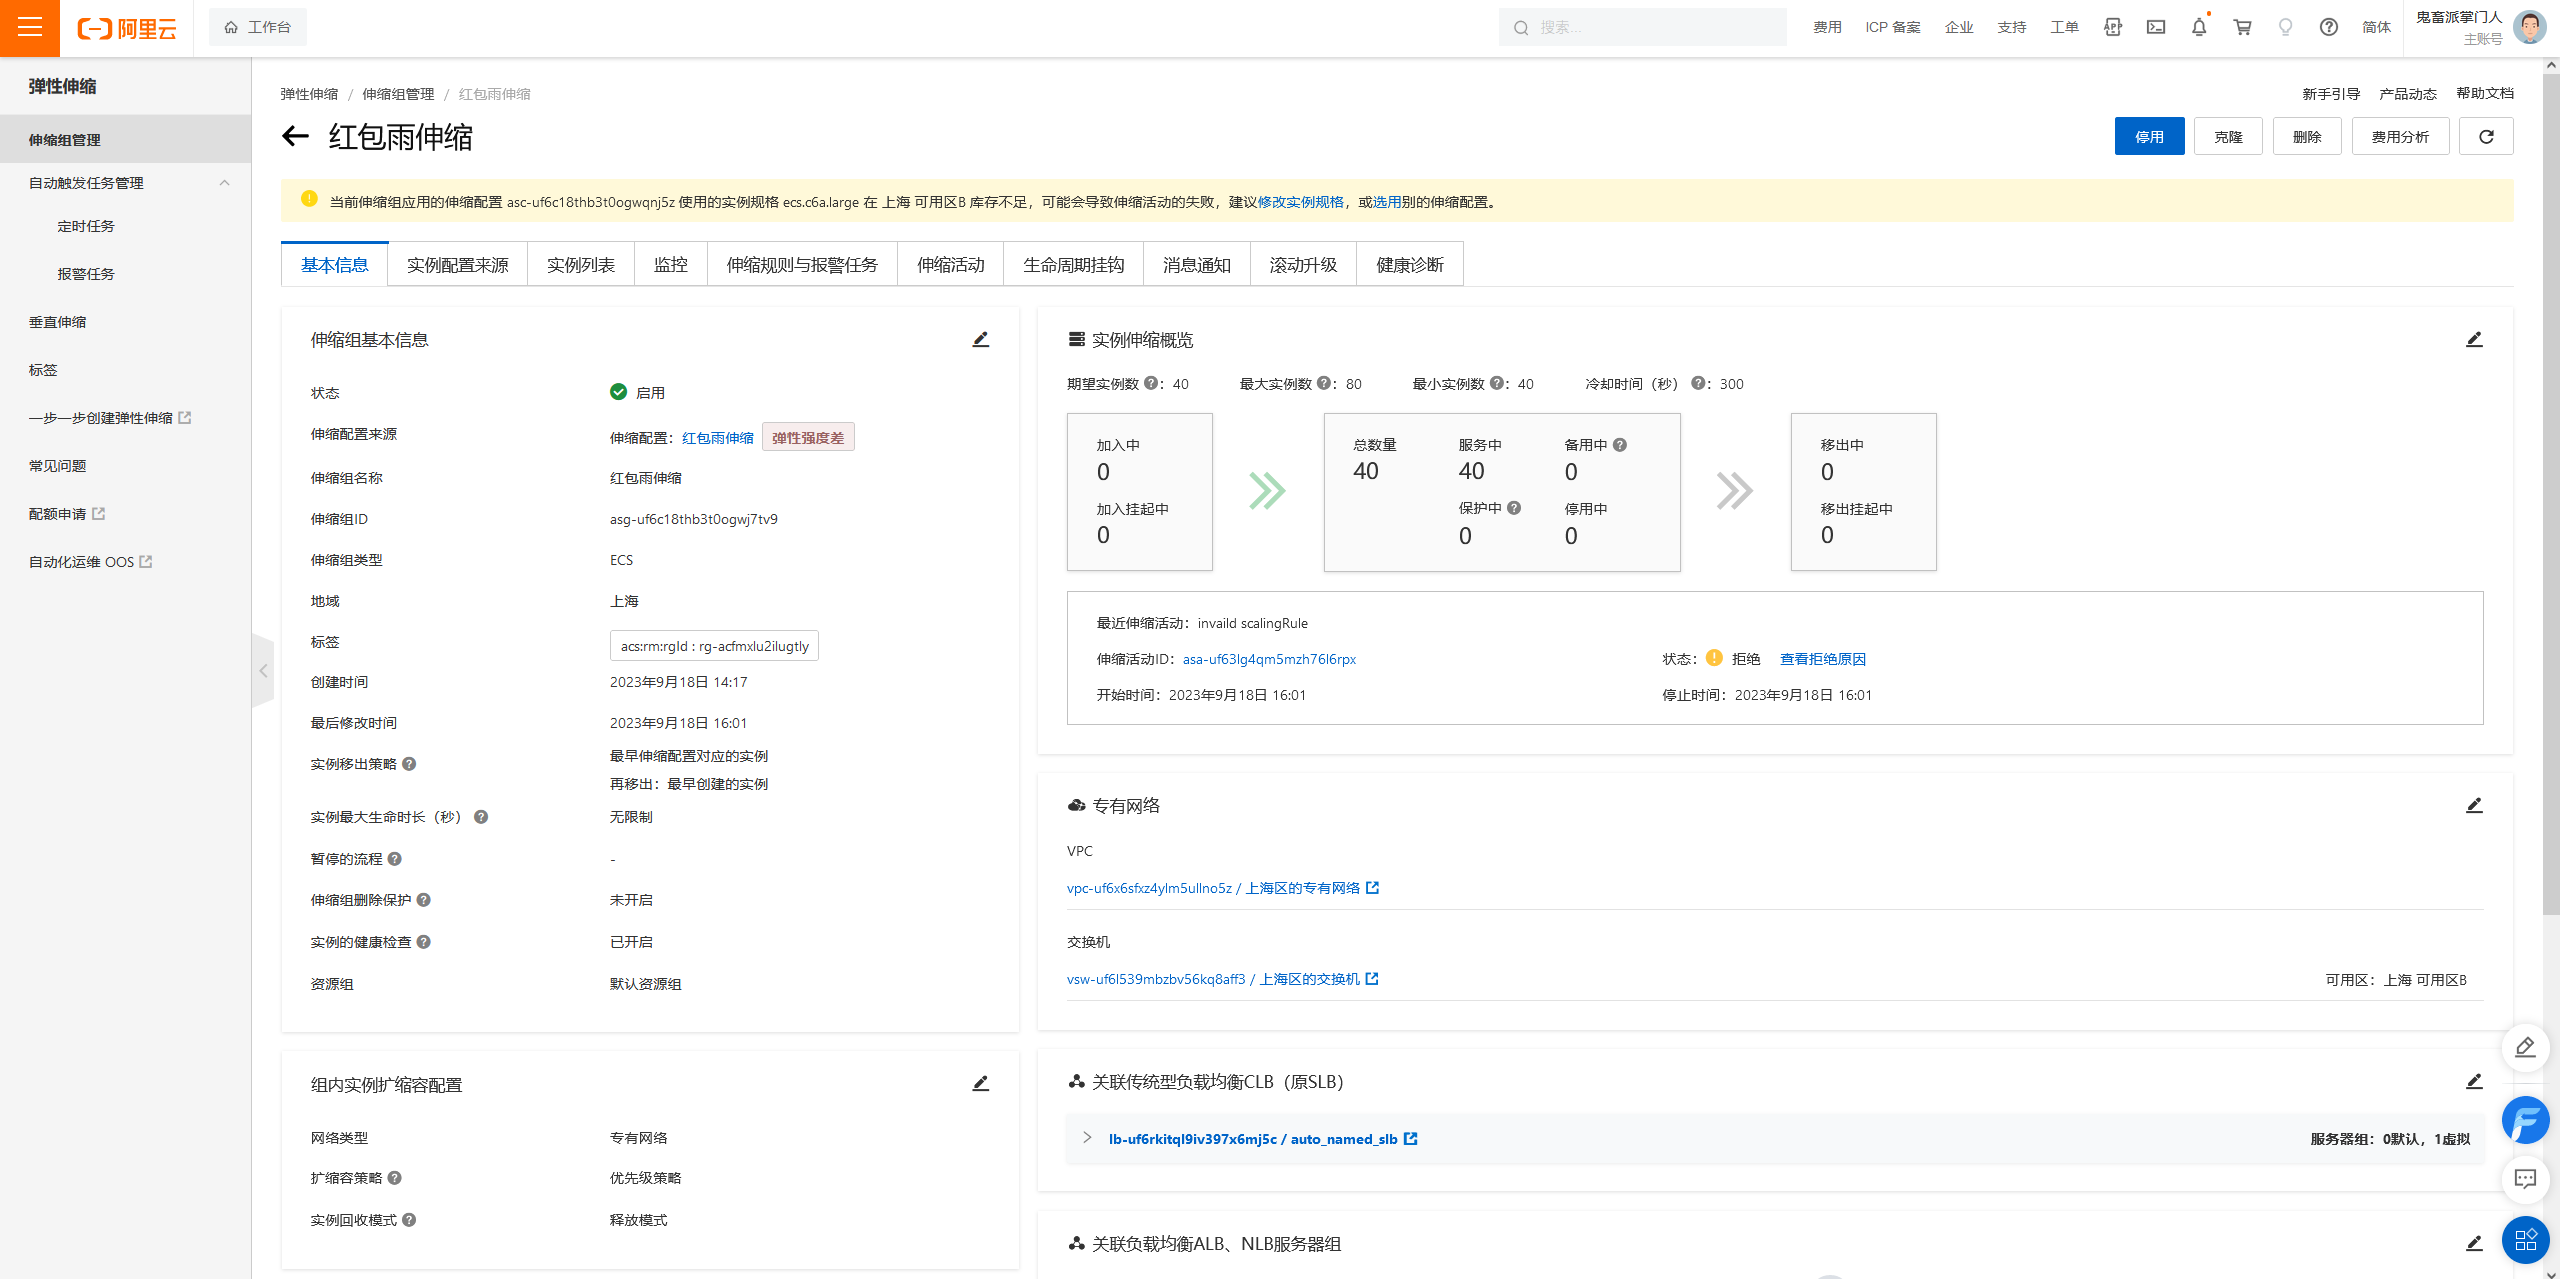The width and height of the screenshot is (2560, 1279).
Task: Click the 删除 button
Action: (2307, 136)
